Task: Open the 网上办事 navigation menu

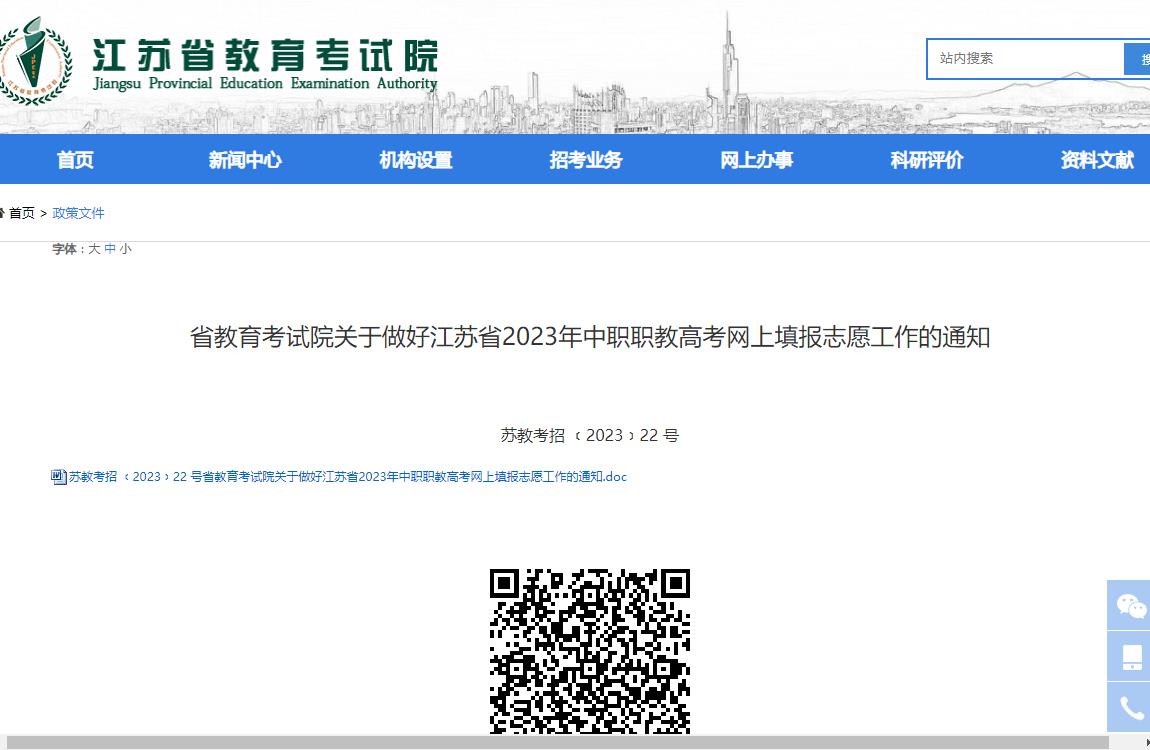Action: pyautogui.click(x=756, y=160)
